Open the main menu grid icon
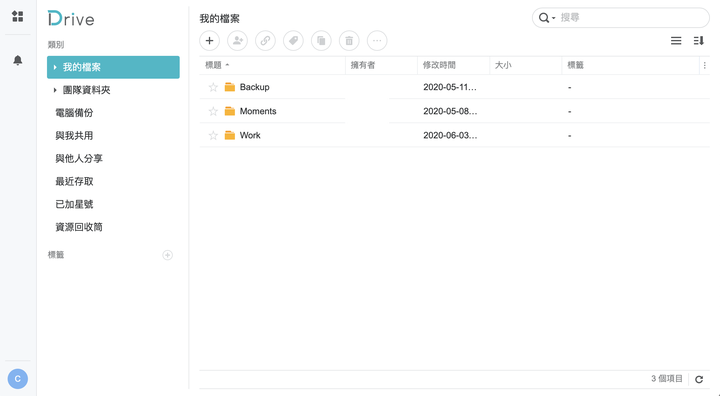The width and height of the screenshot is (720, 396). coord(17,17)
